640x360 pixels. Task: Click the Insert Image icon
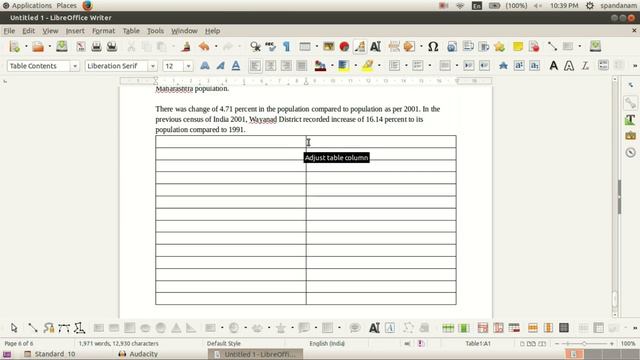pos(329,46)
